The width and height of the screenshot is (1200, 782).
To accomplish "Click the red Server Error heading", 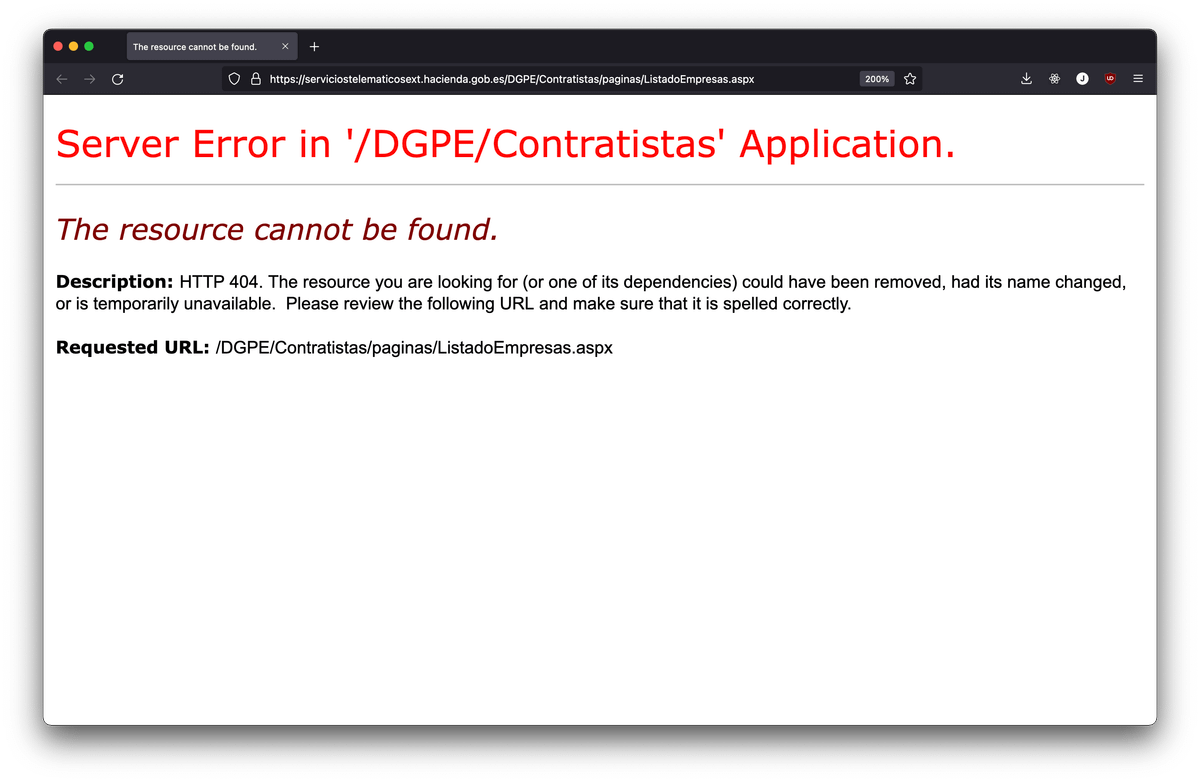I will point(505,144).
